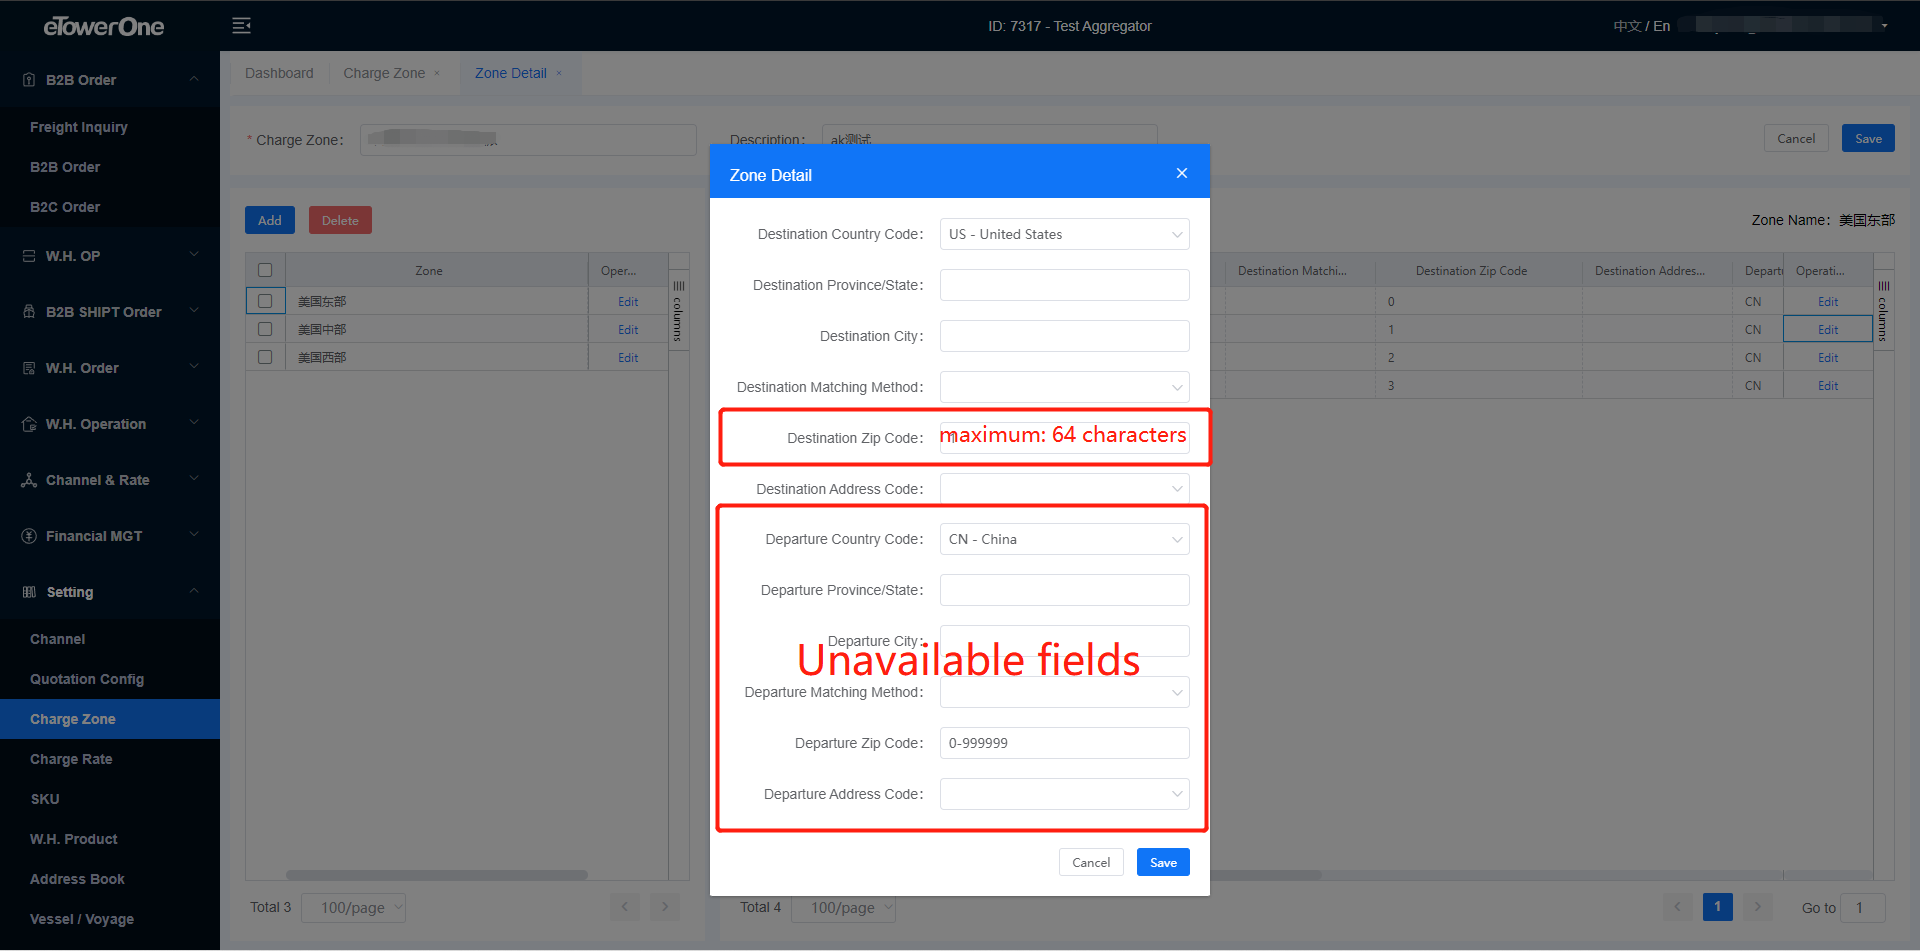Edit the 美国东部 zone row
1920x951 pixels.
tap(628, 301)
